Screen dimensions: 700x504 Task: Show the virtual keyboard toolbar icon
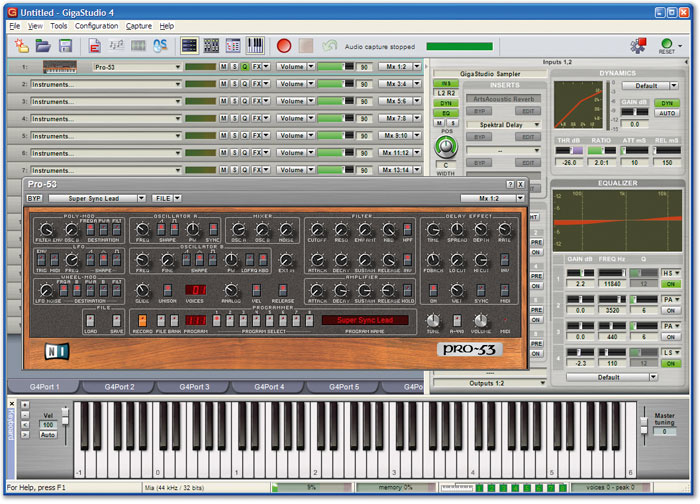255,46
